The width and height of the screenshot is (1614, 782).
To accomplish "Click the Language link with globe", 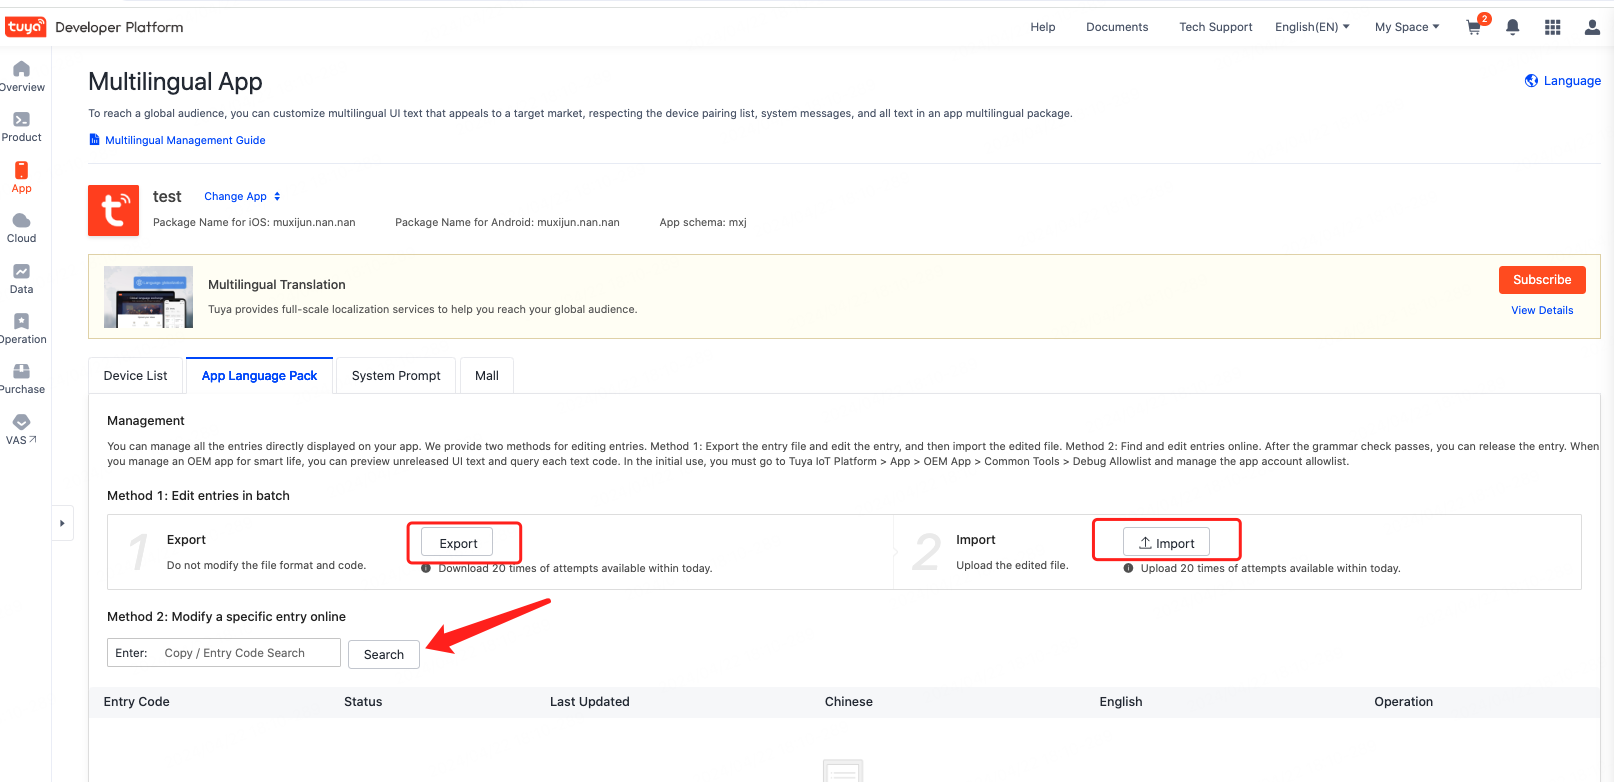I will pyautogui.click(x=1562, y=81).
